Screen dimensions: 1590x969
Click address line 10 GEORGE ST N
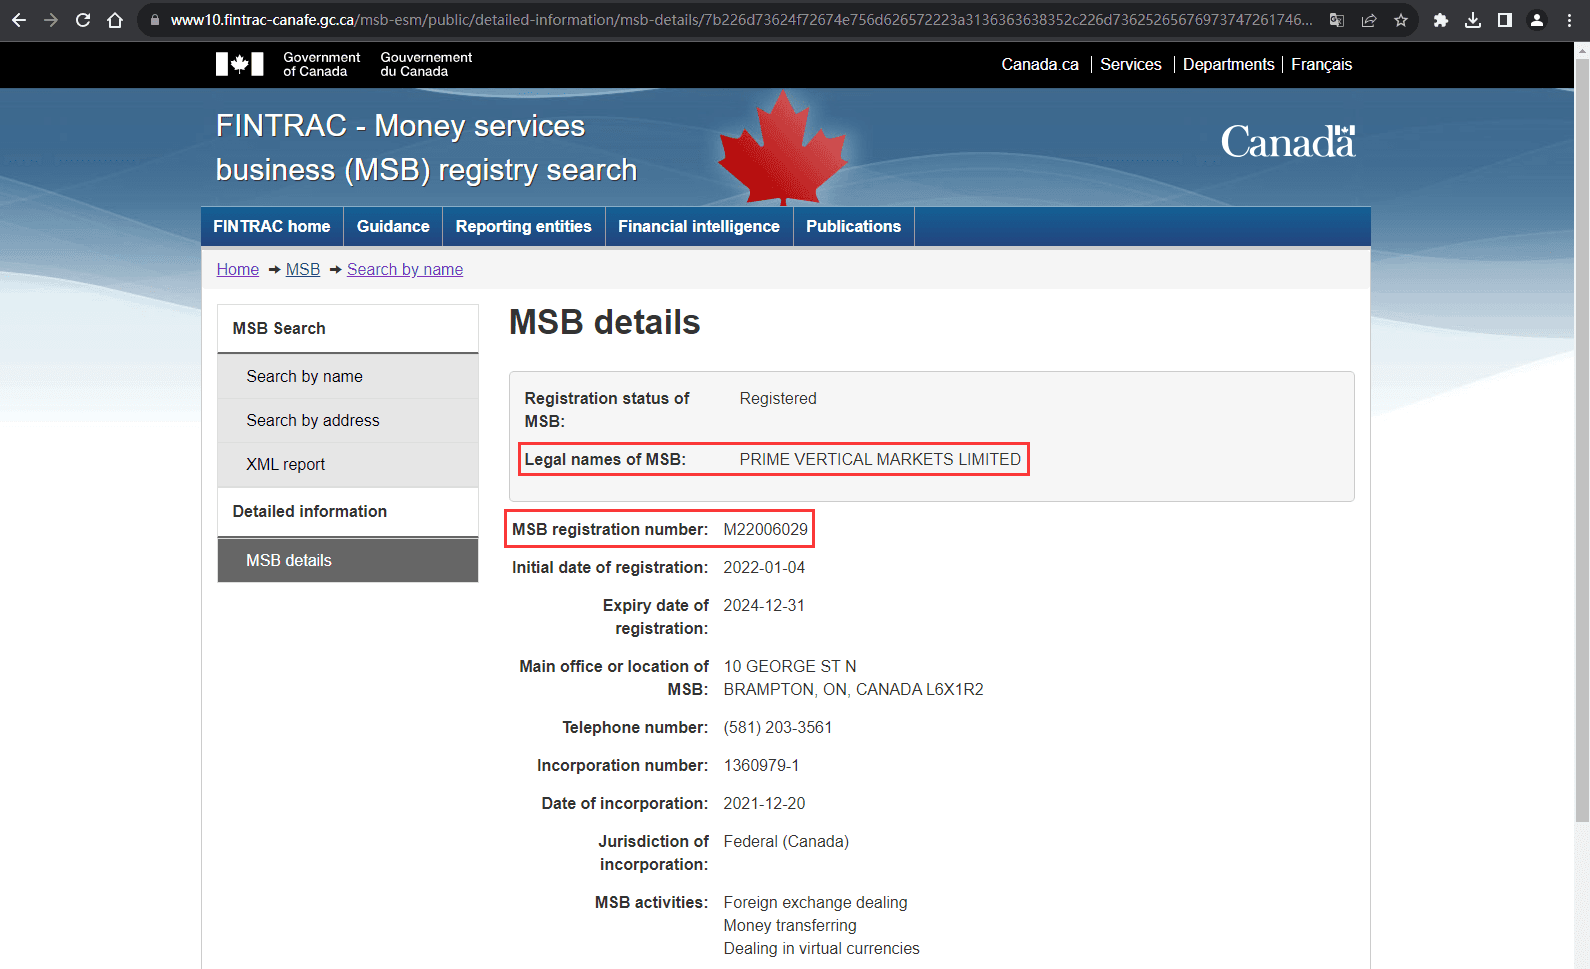(790, 666)
